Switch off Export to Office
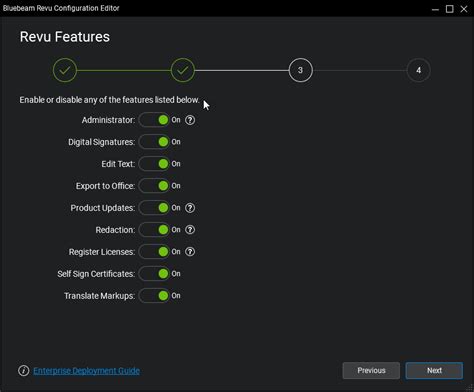The width and height of the screenshot is (474, 392). click(154, 186)
